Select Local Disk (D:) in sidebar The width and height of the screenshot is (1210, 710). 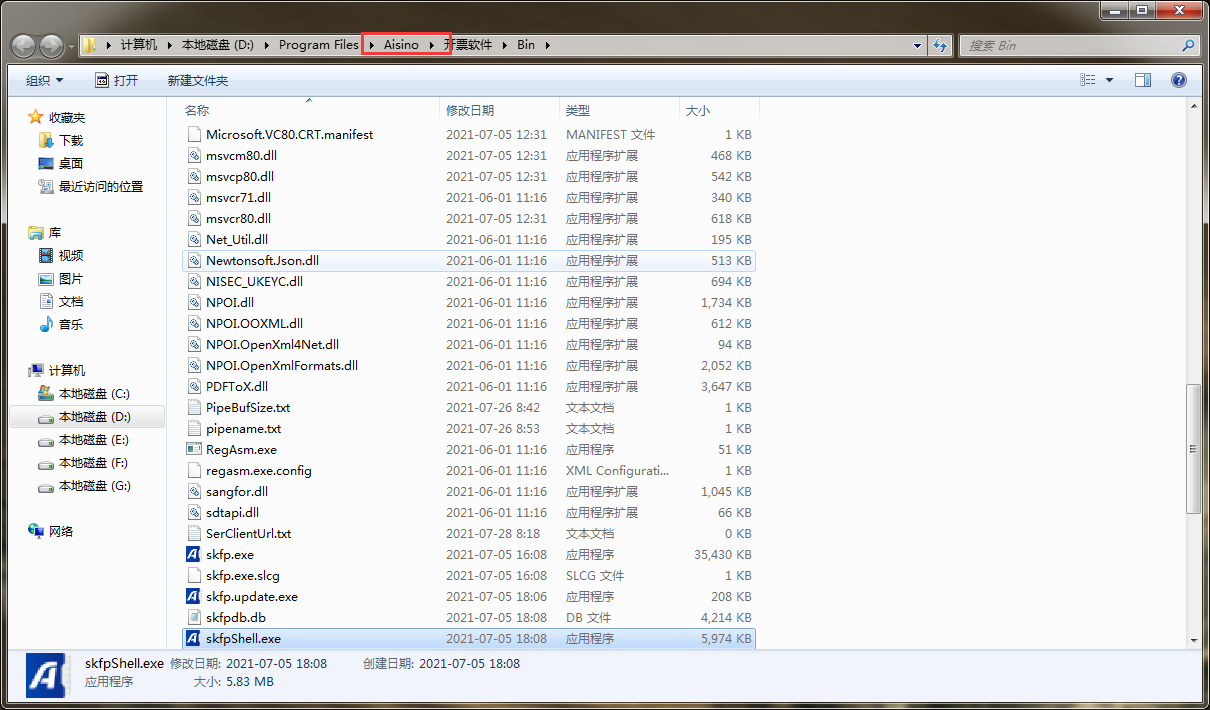coord(88,416)
